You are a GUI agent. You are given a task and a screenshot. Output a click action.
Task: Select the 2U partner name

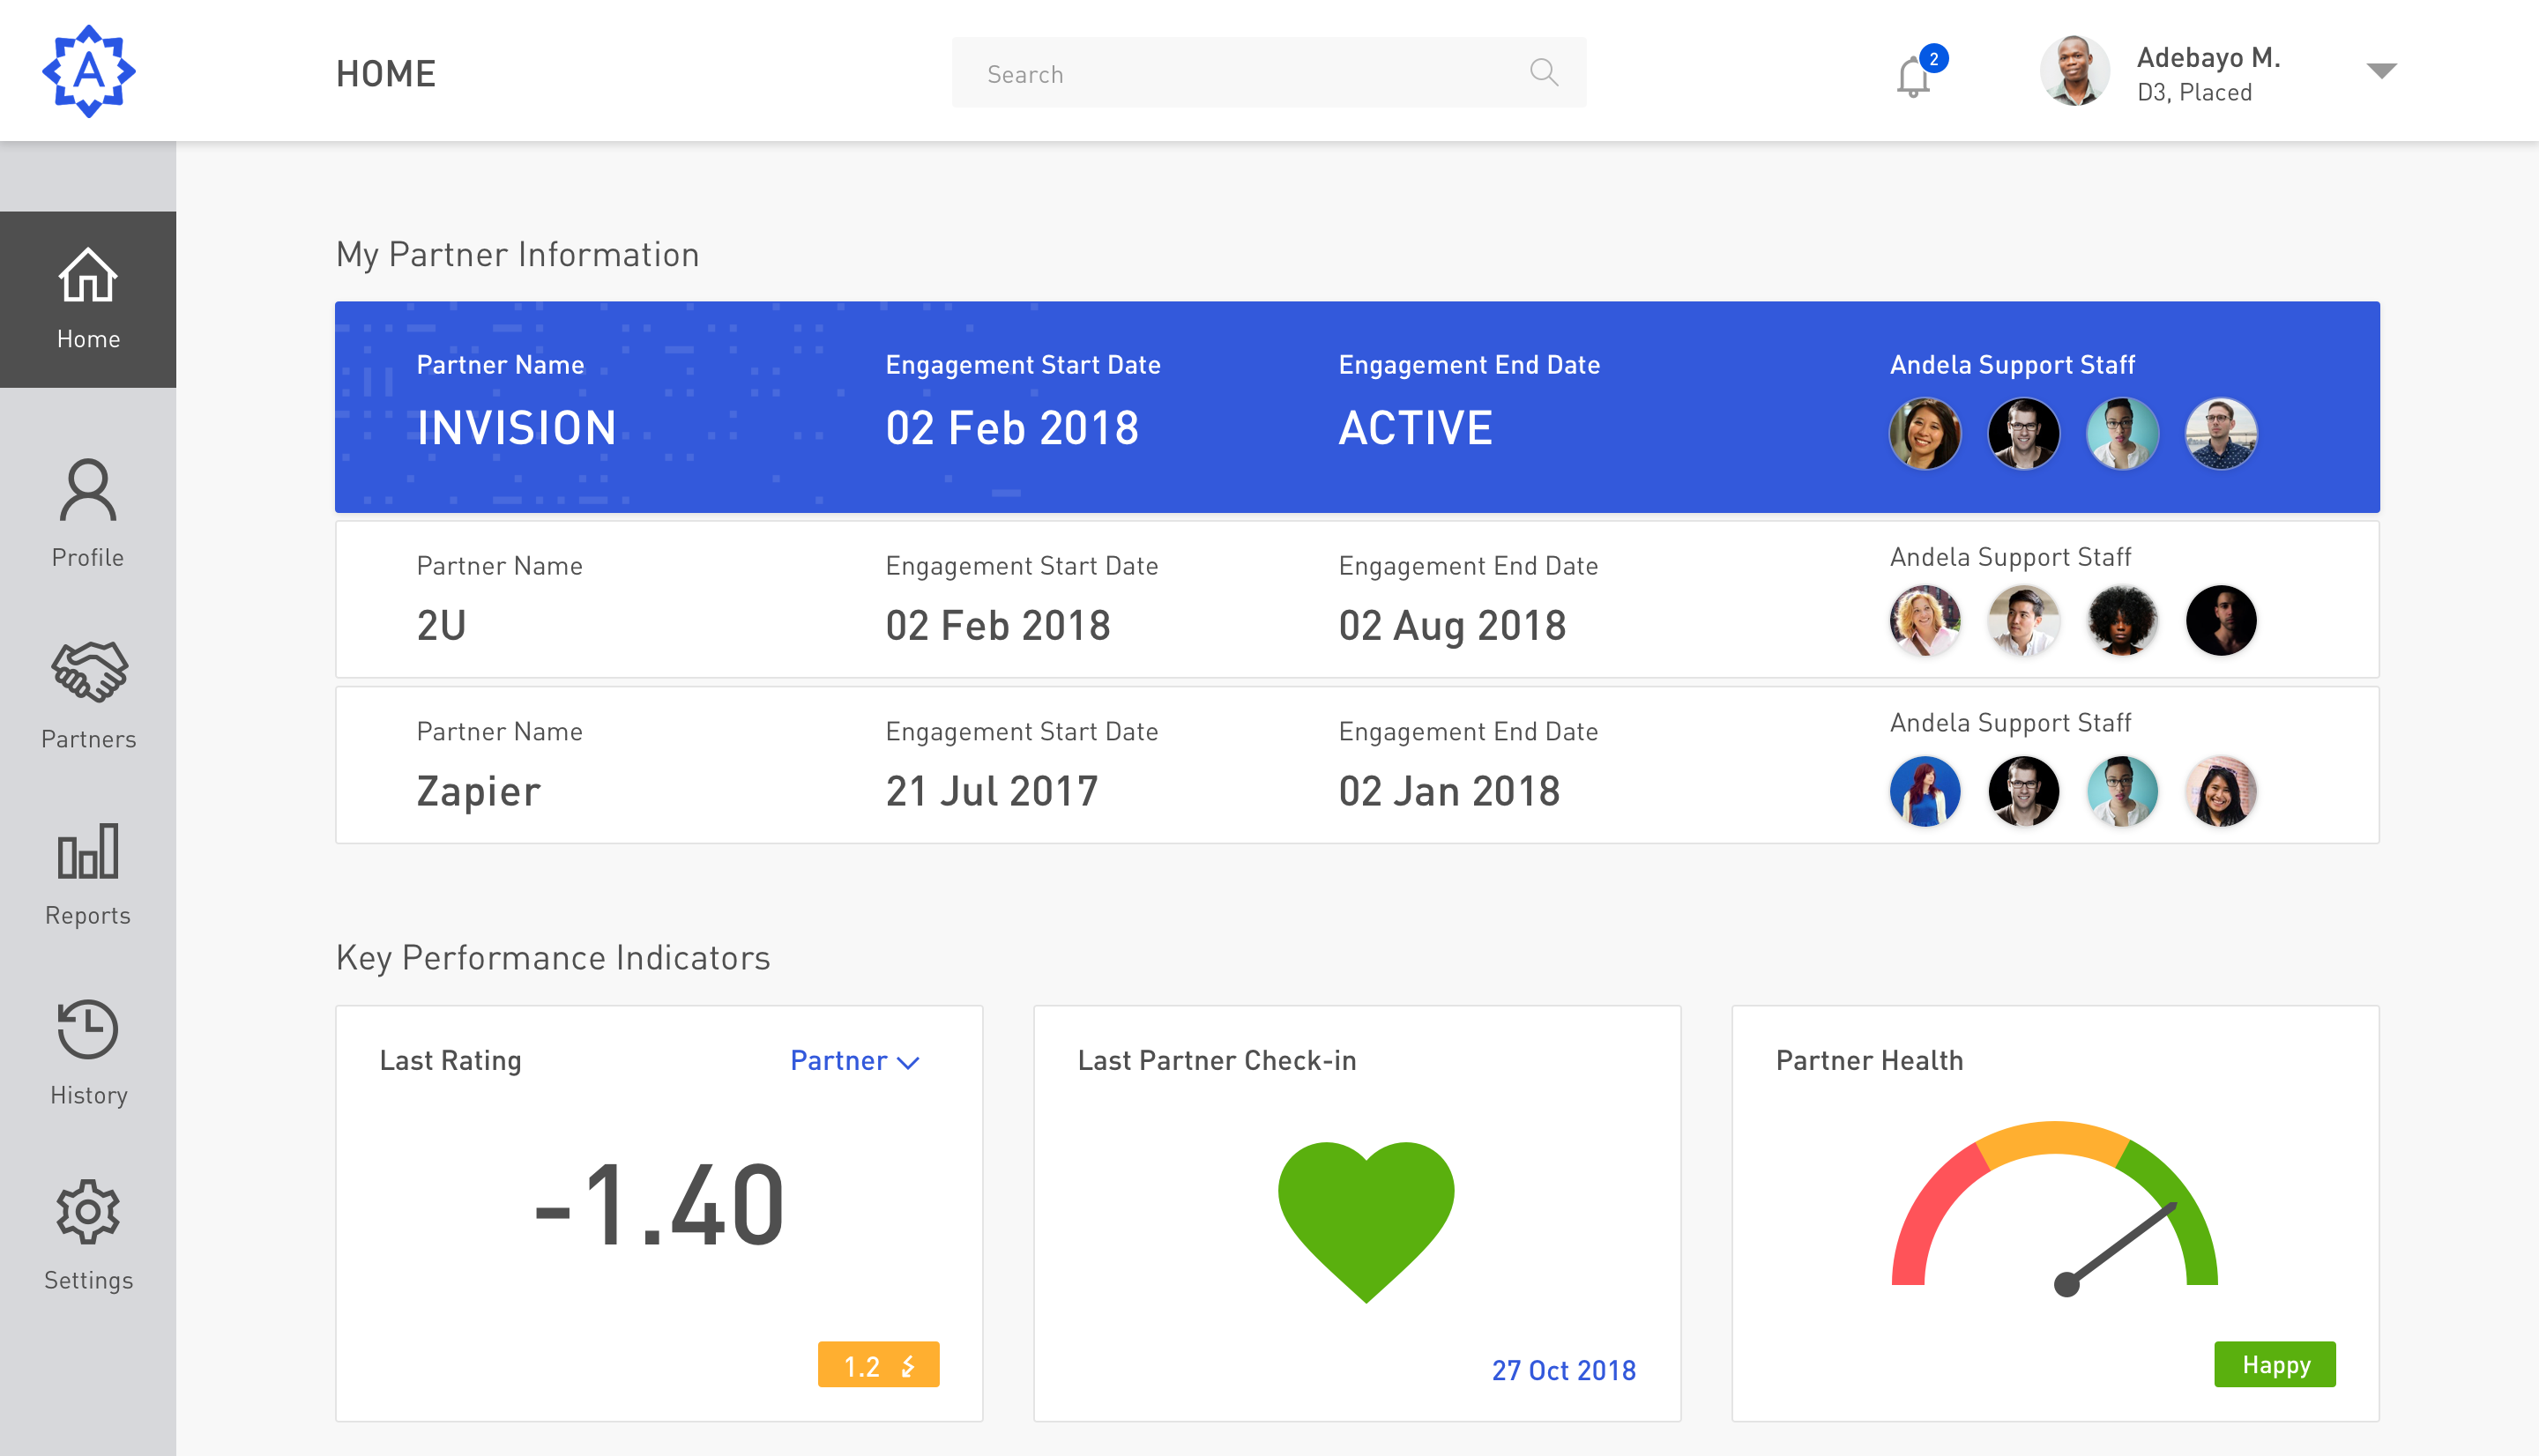pos(441,626)
